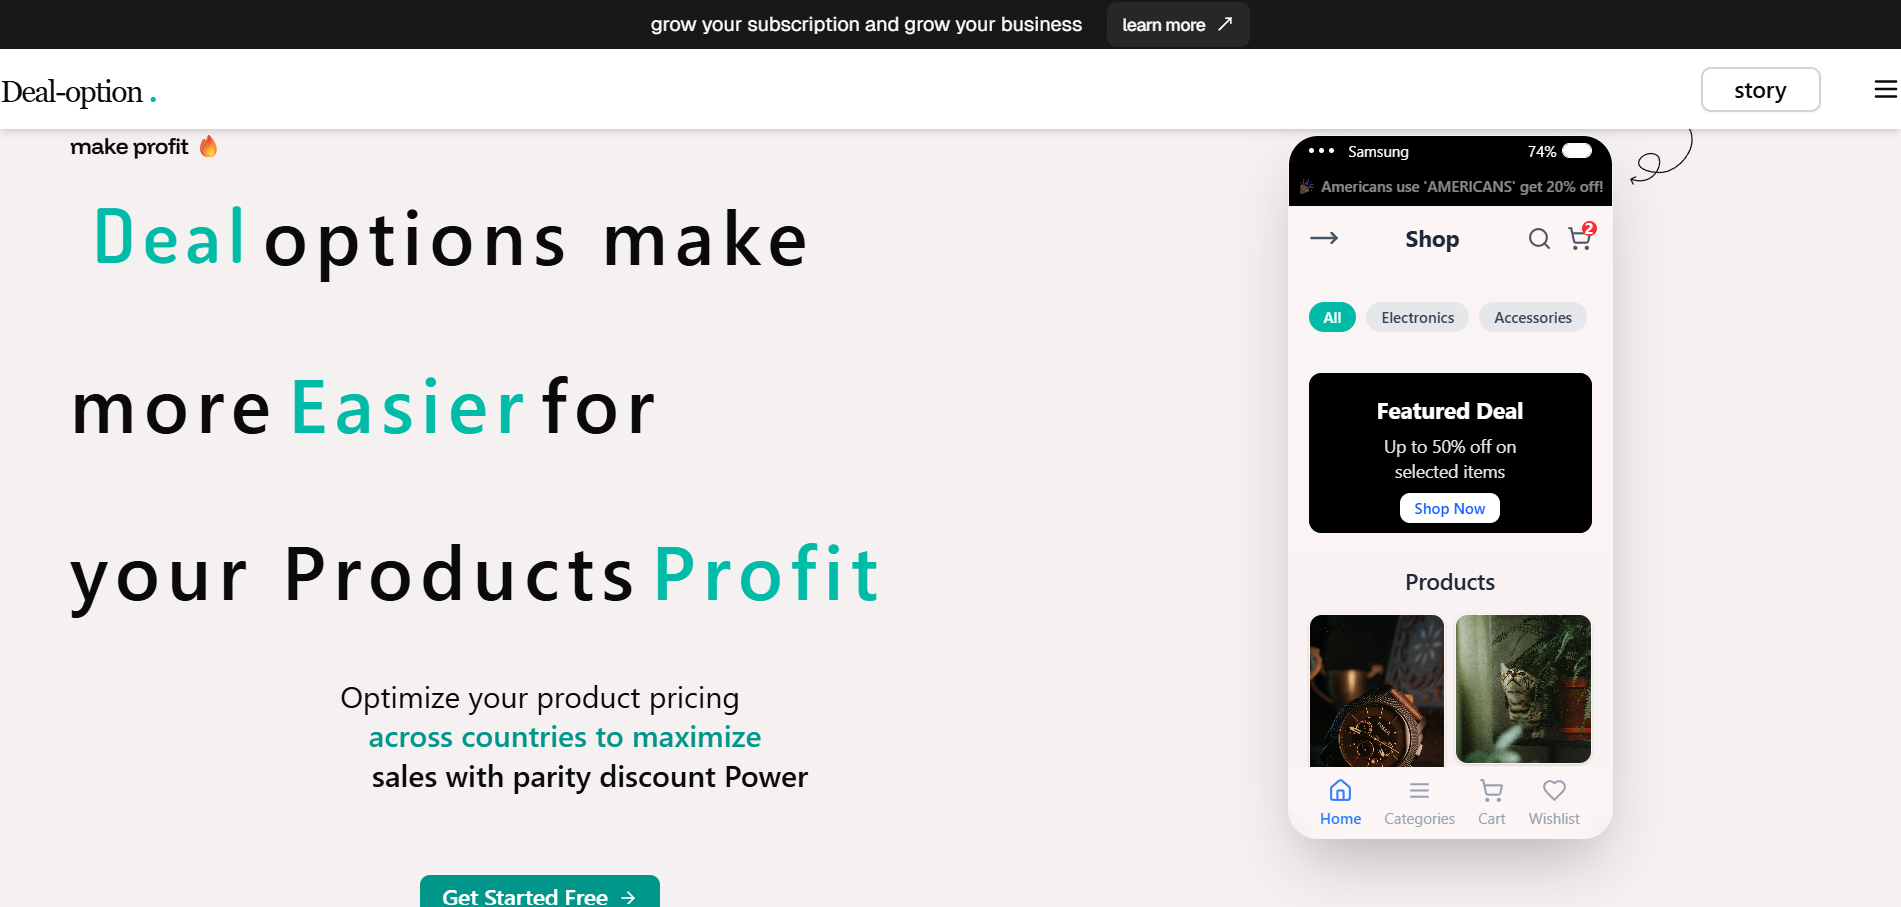The width and height of the screenshot is (1901, 907).
Task: Click the back arrow beside Shop
Action: pos(1324,238)
